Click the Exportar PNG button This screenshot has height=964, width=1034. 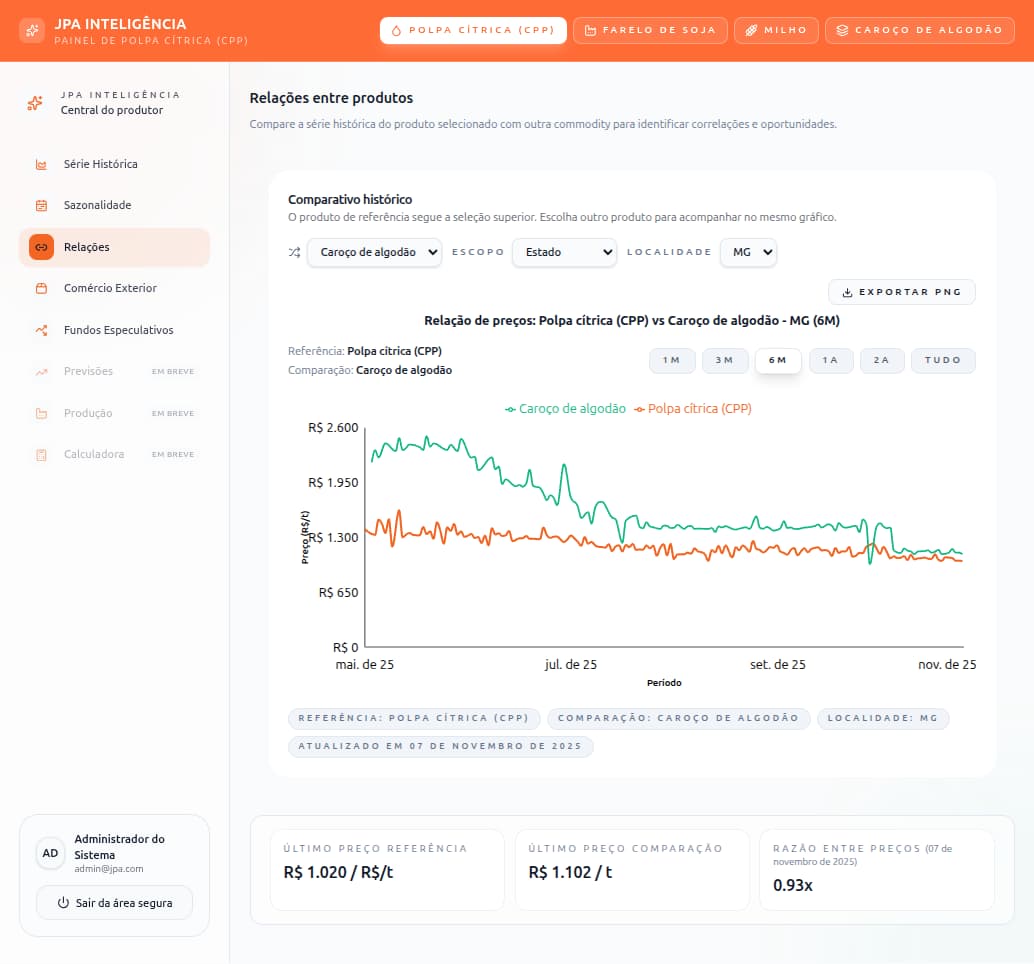901,292
